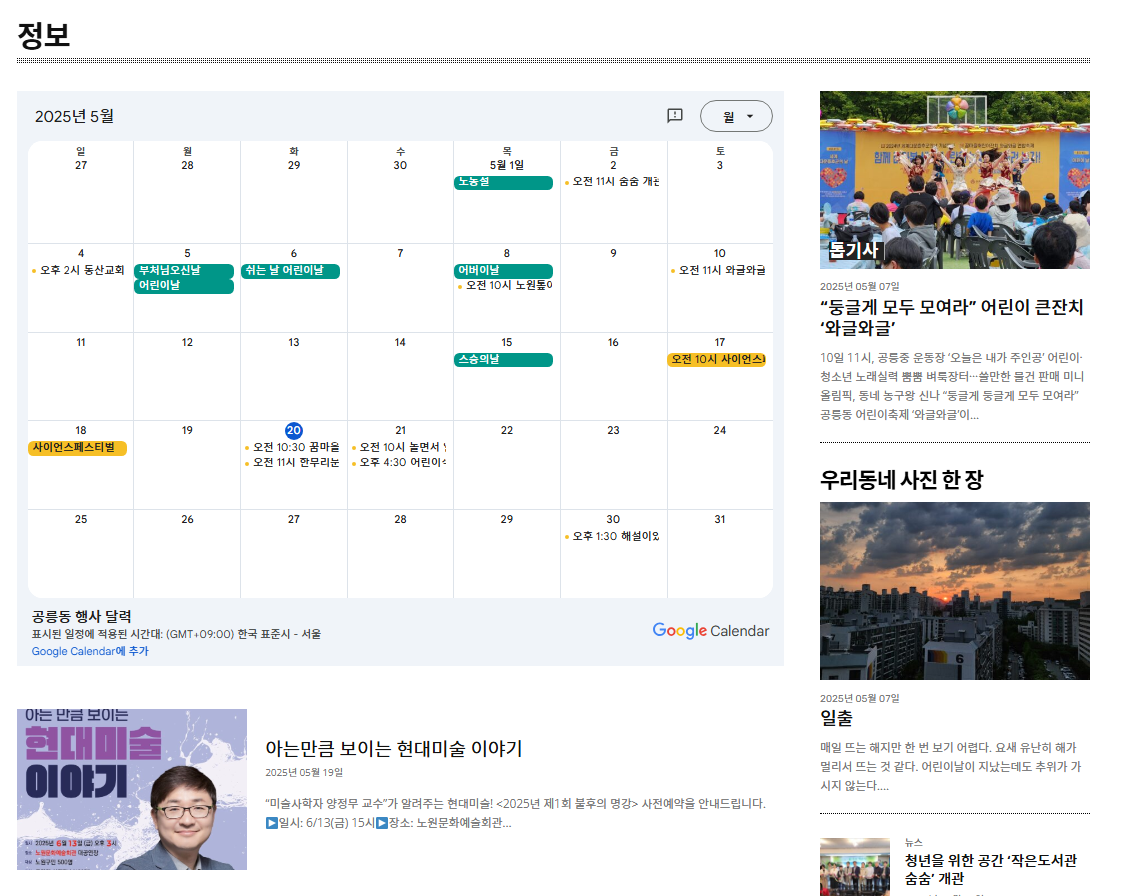Click the date 31 calendar cell

(x=720, y=554)
